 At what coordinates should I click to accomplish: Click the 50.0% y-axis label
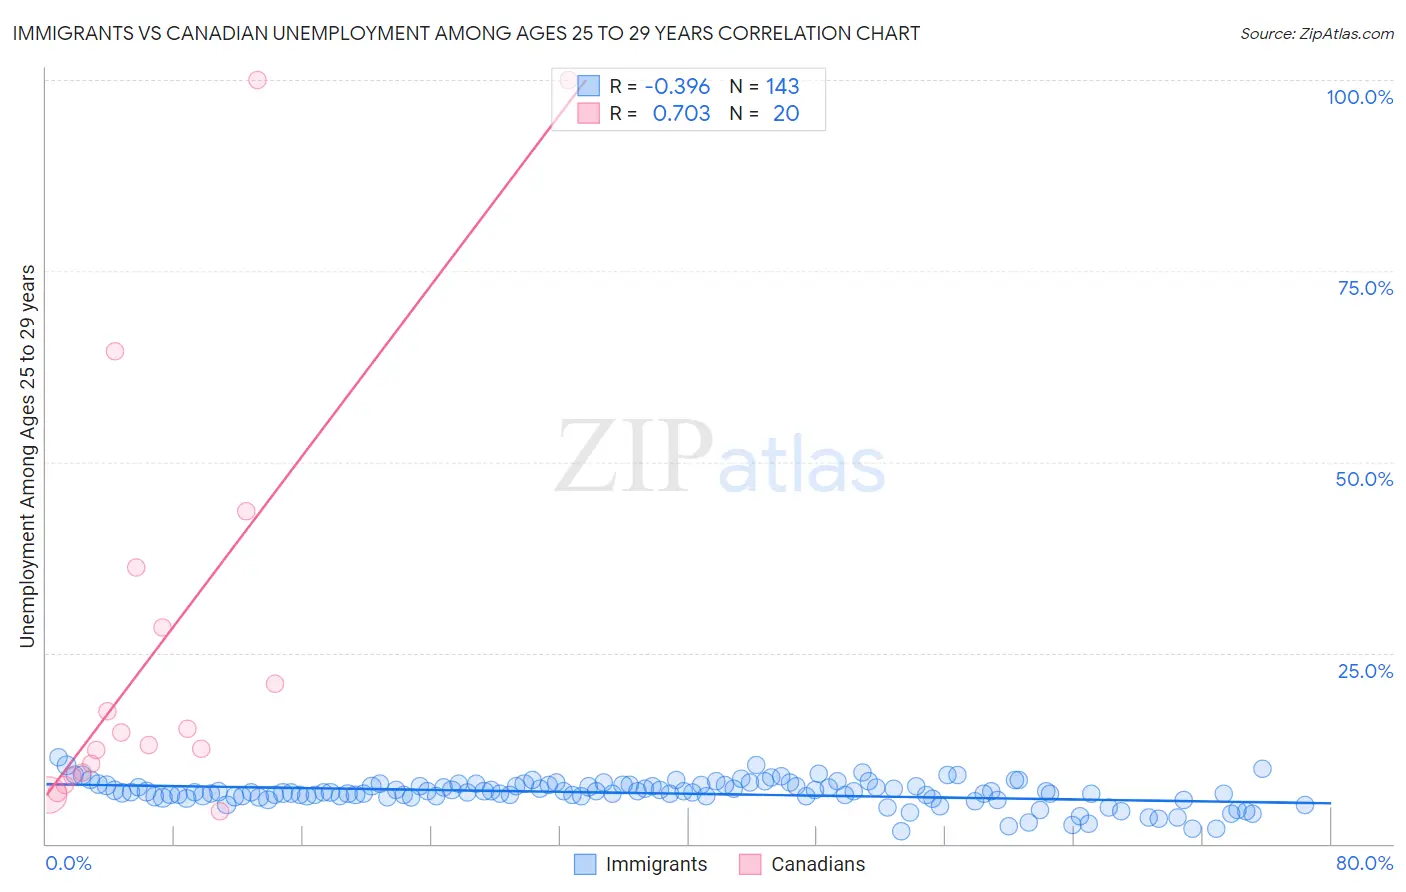click(1364, 479)
